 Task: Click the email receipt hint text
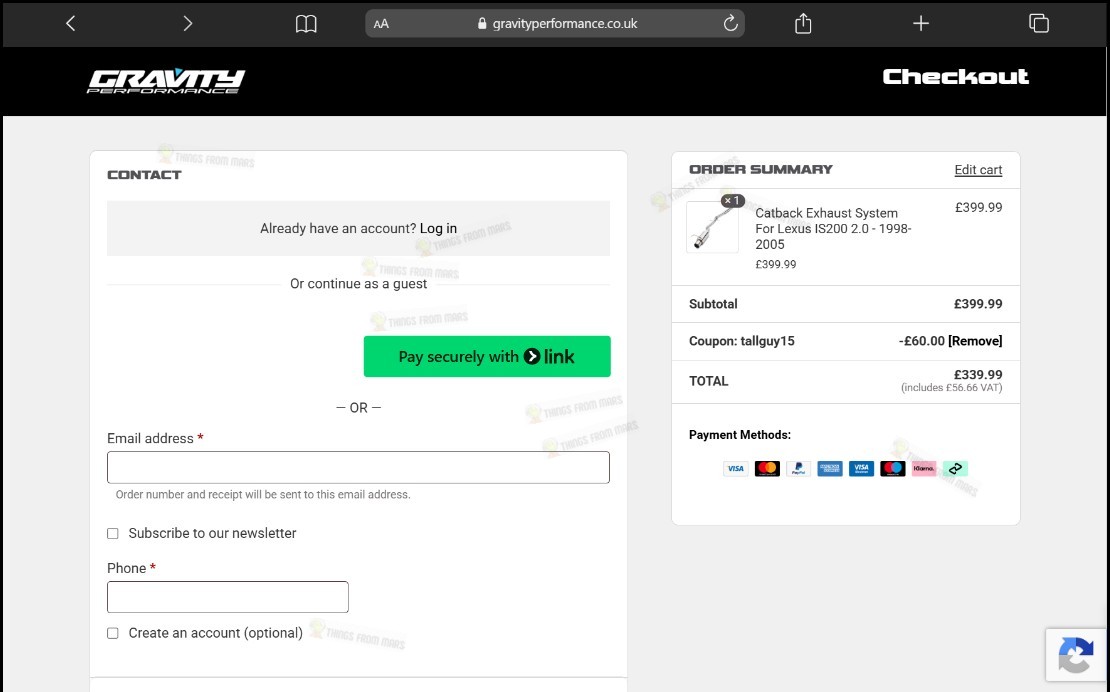[x=263, y=495]
